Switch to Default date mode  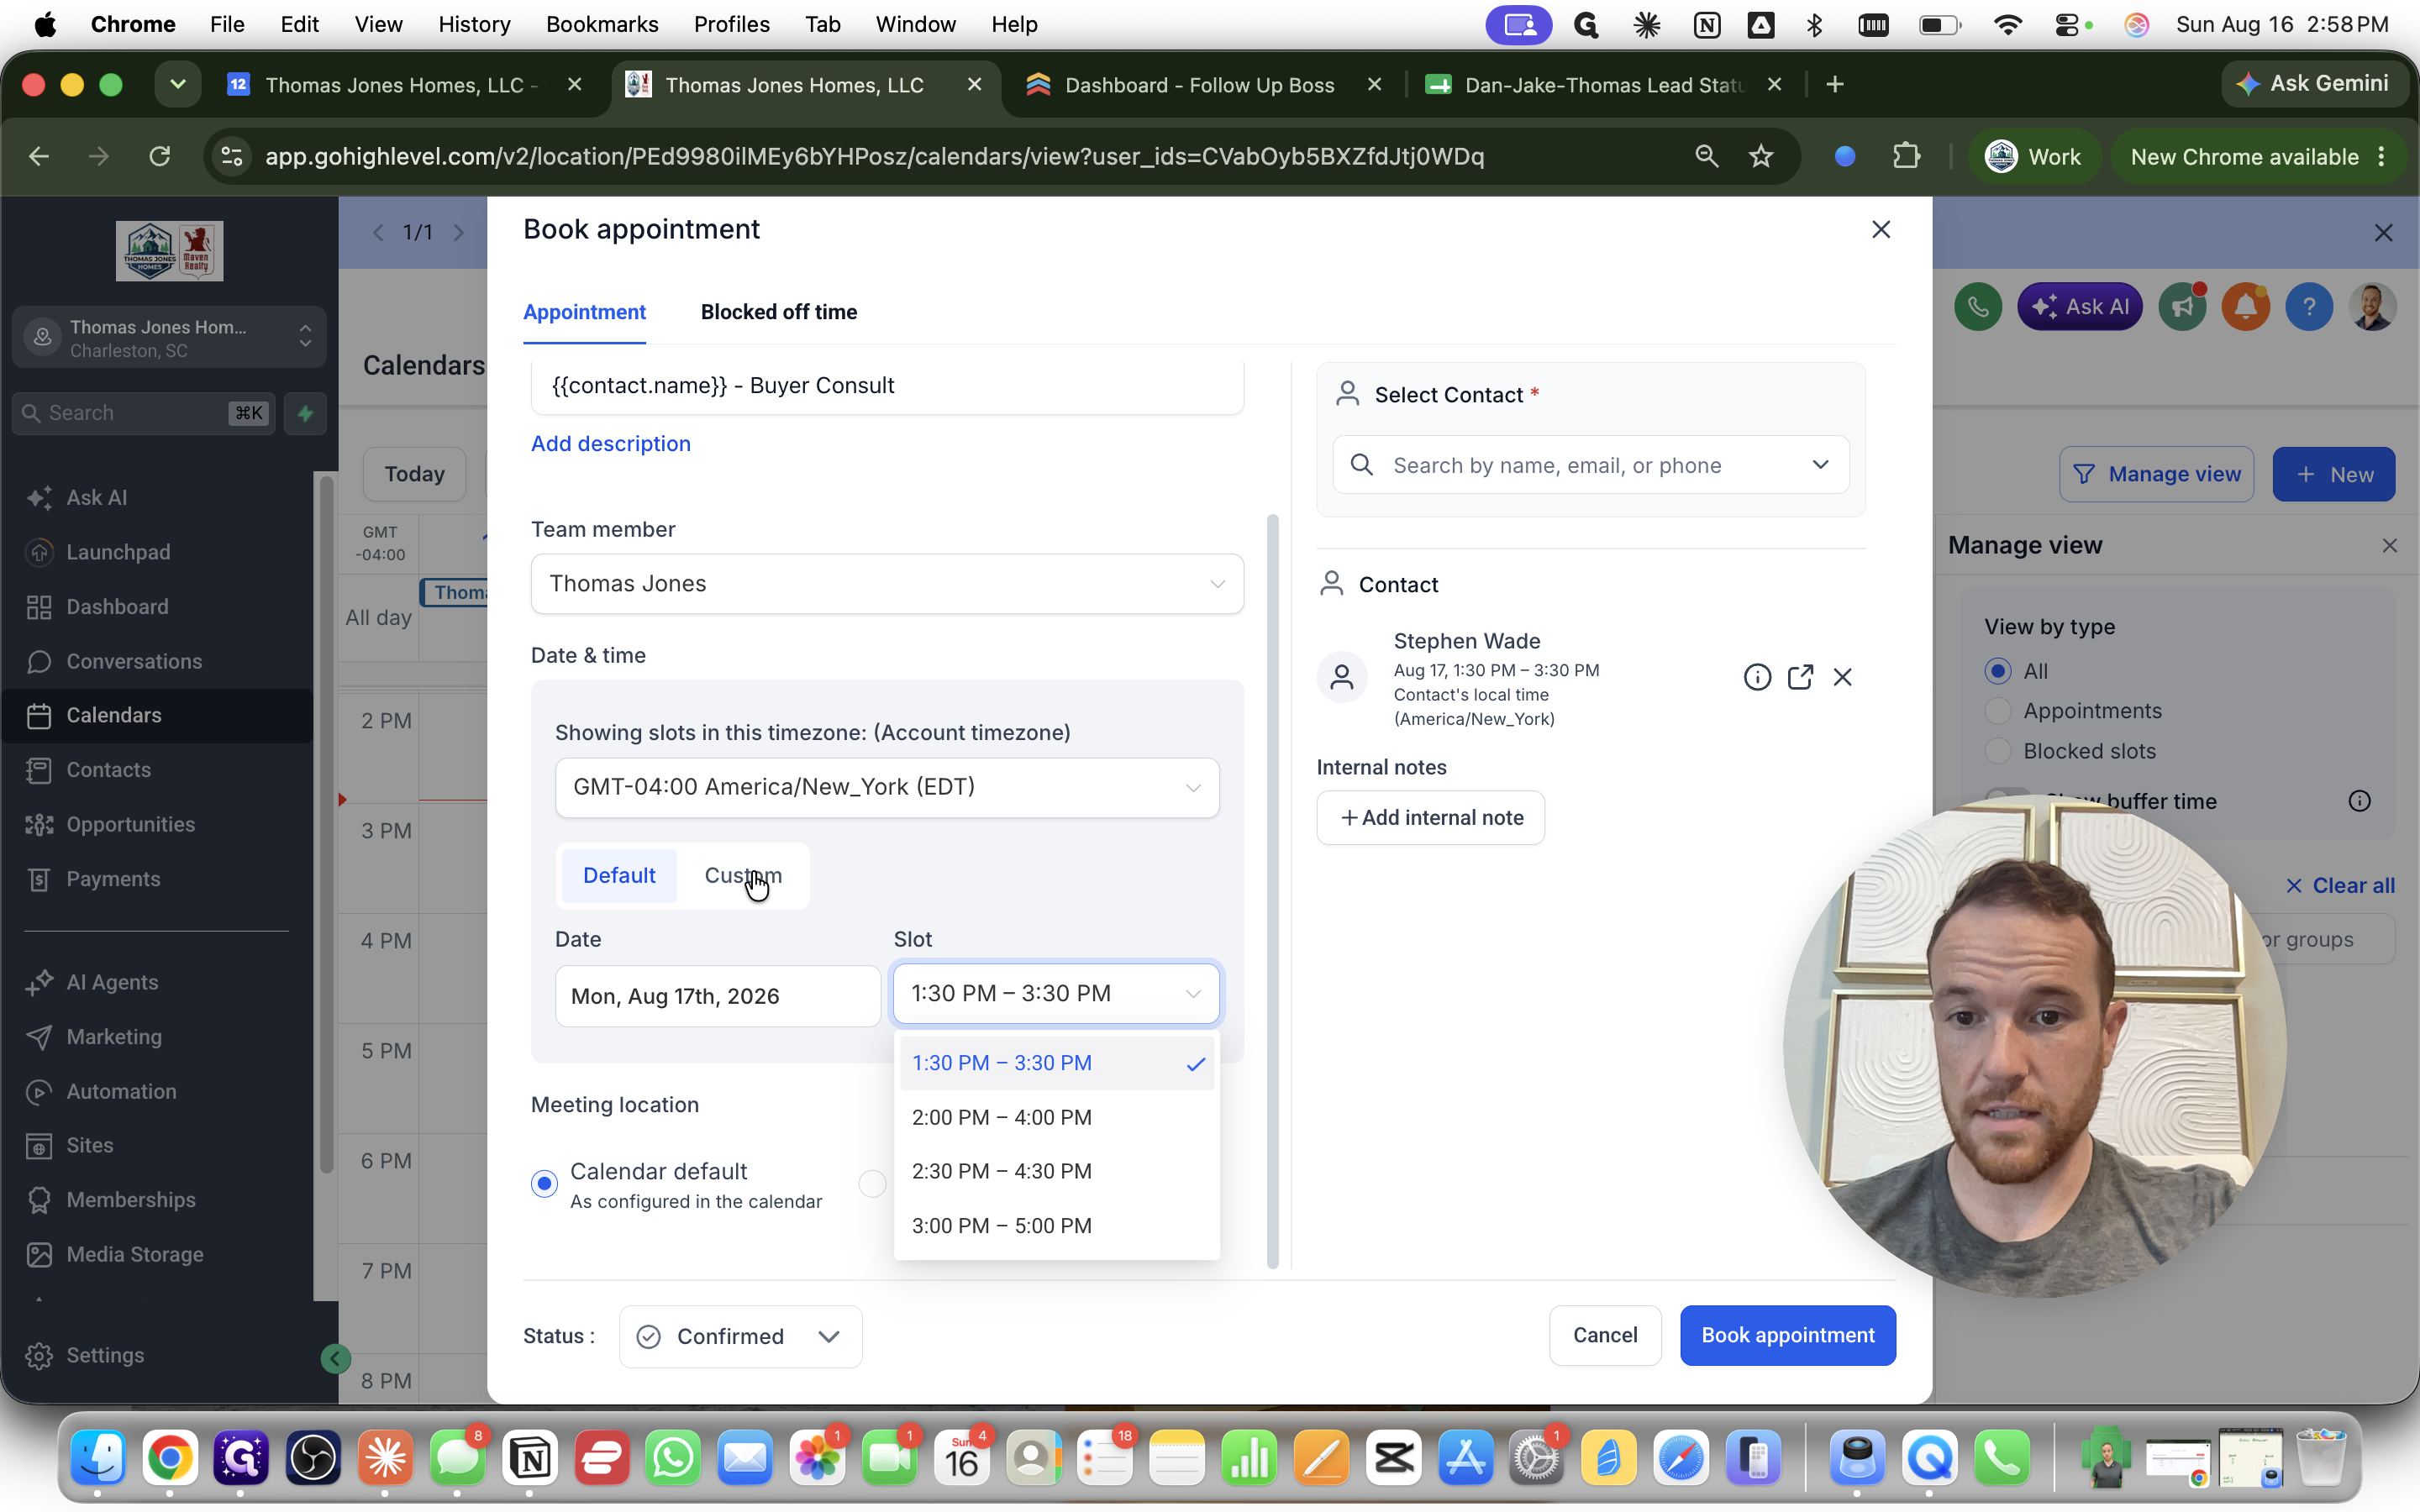pyautogui.click(x=619, y=875)
